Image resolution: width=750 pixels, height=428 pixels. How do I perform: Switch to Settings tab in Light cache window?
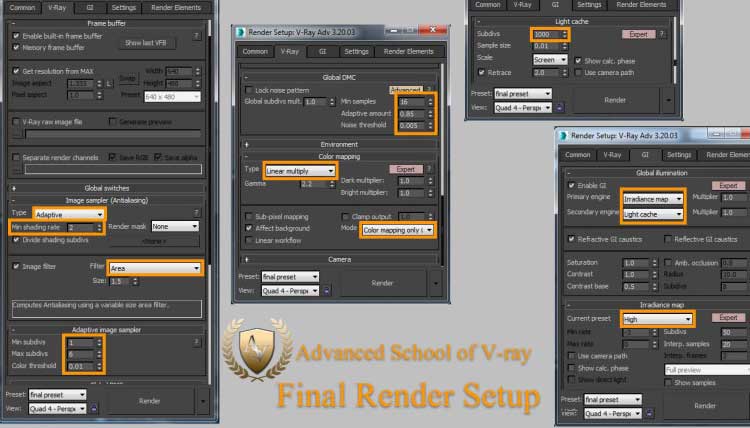tap(589, 5)
